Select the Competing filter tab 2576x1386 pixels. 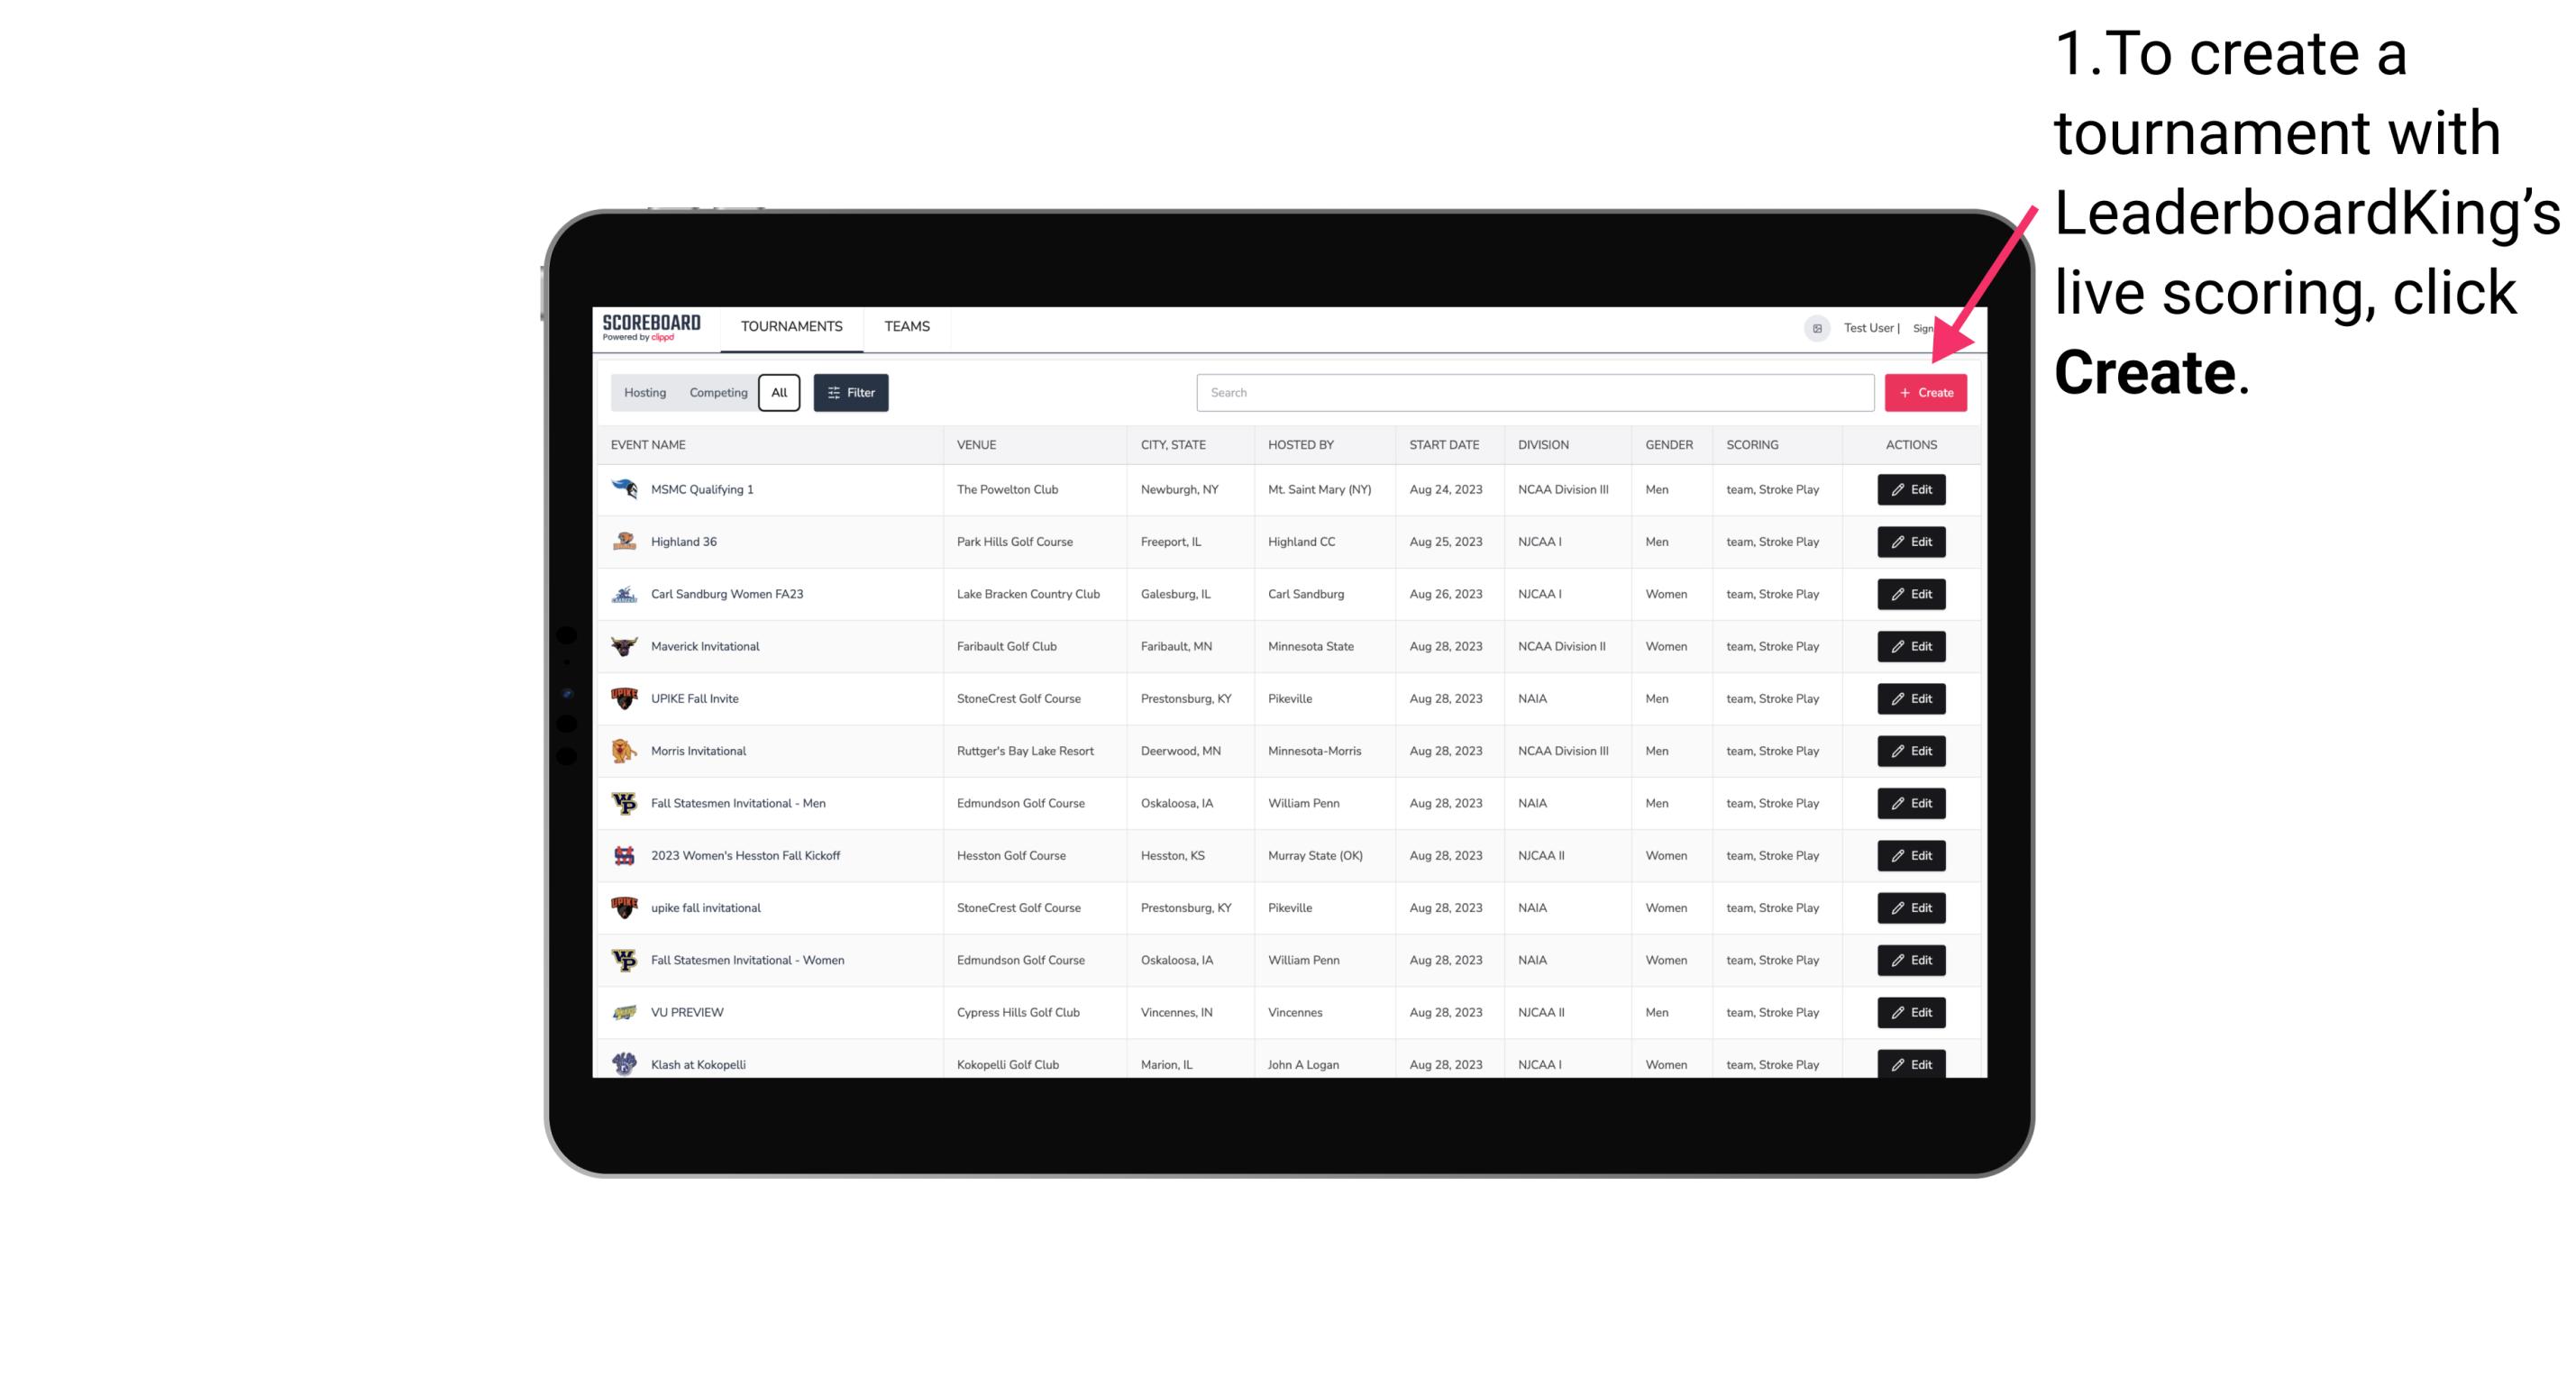point(714,393)
